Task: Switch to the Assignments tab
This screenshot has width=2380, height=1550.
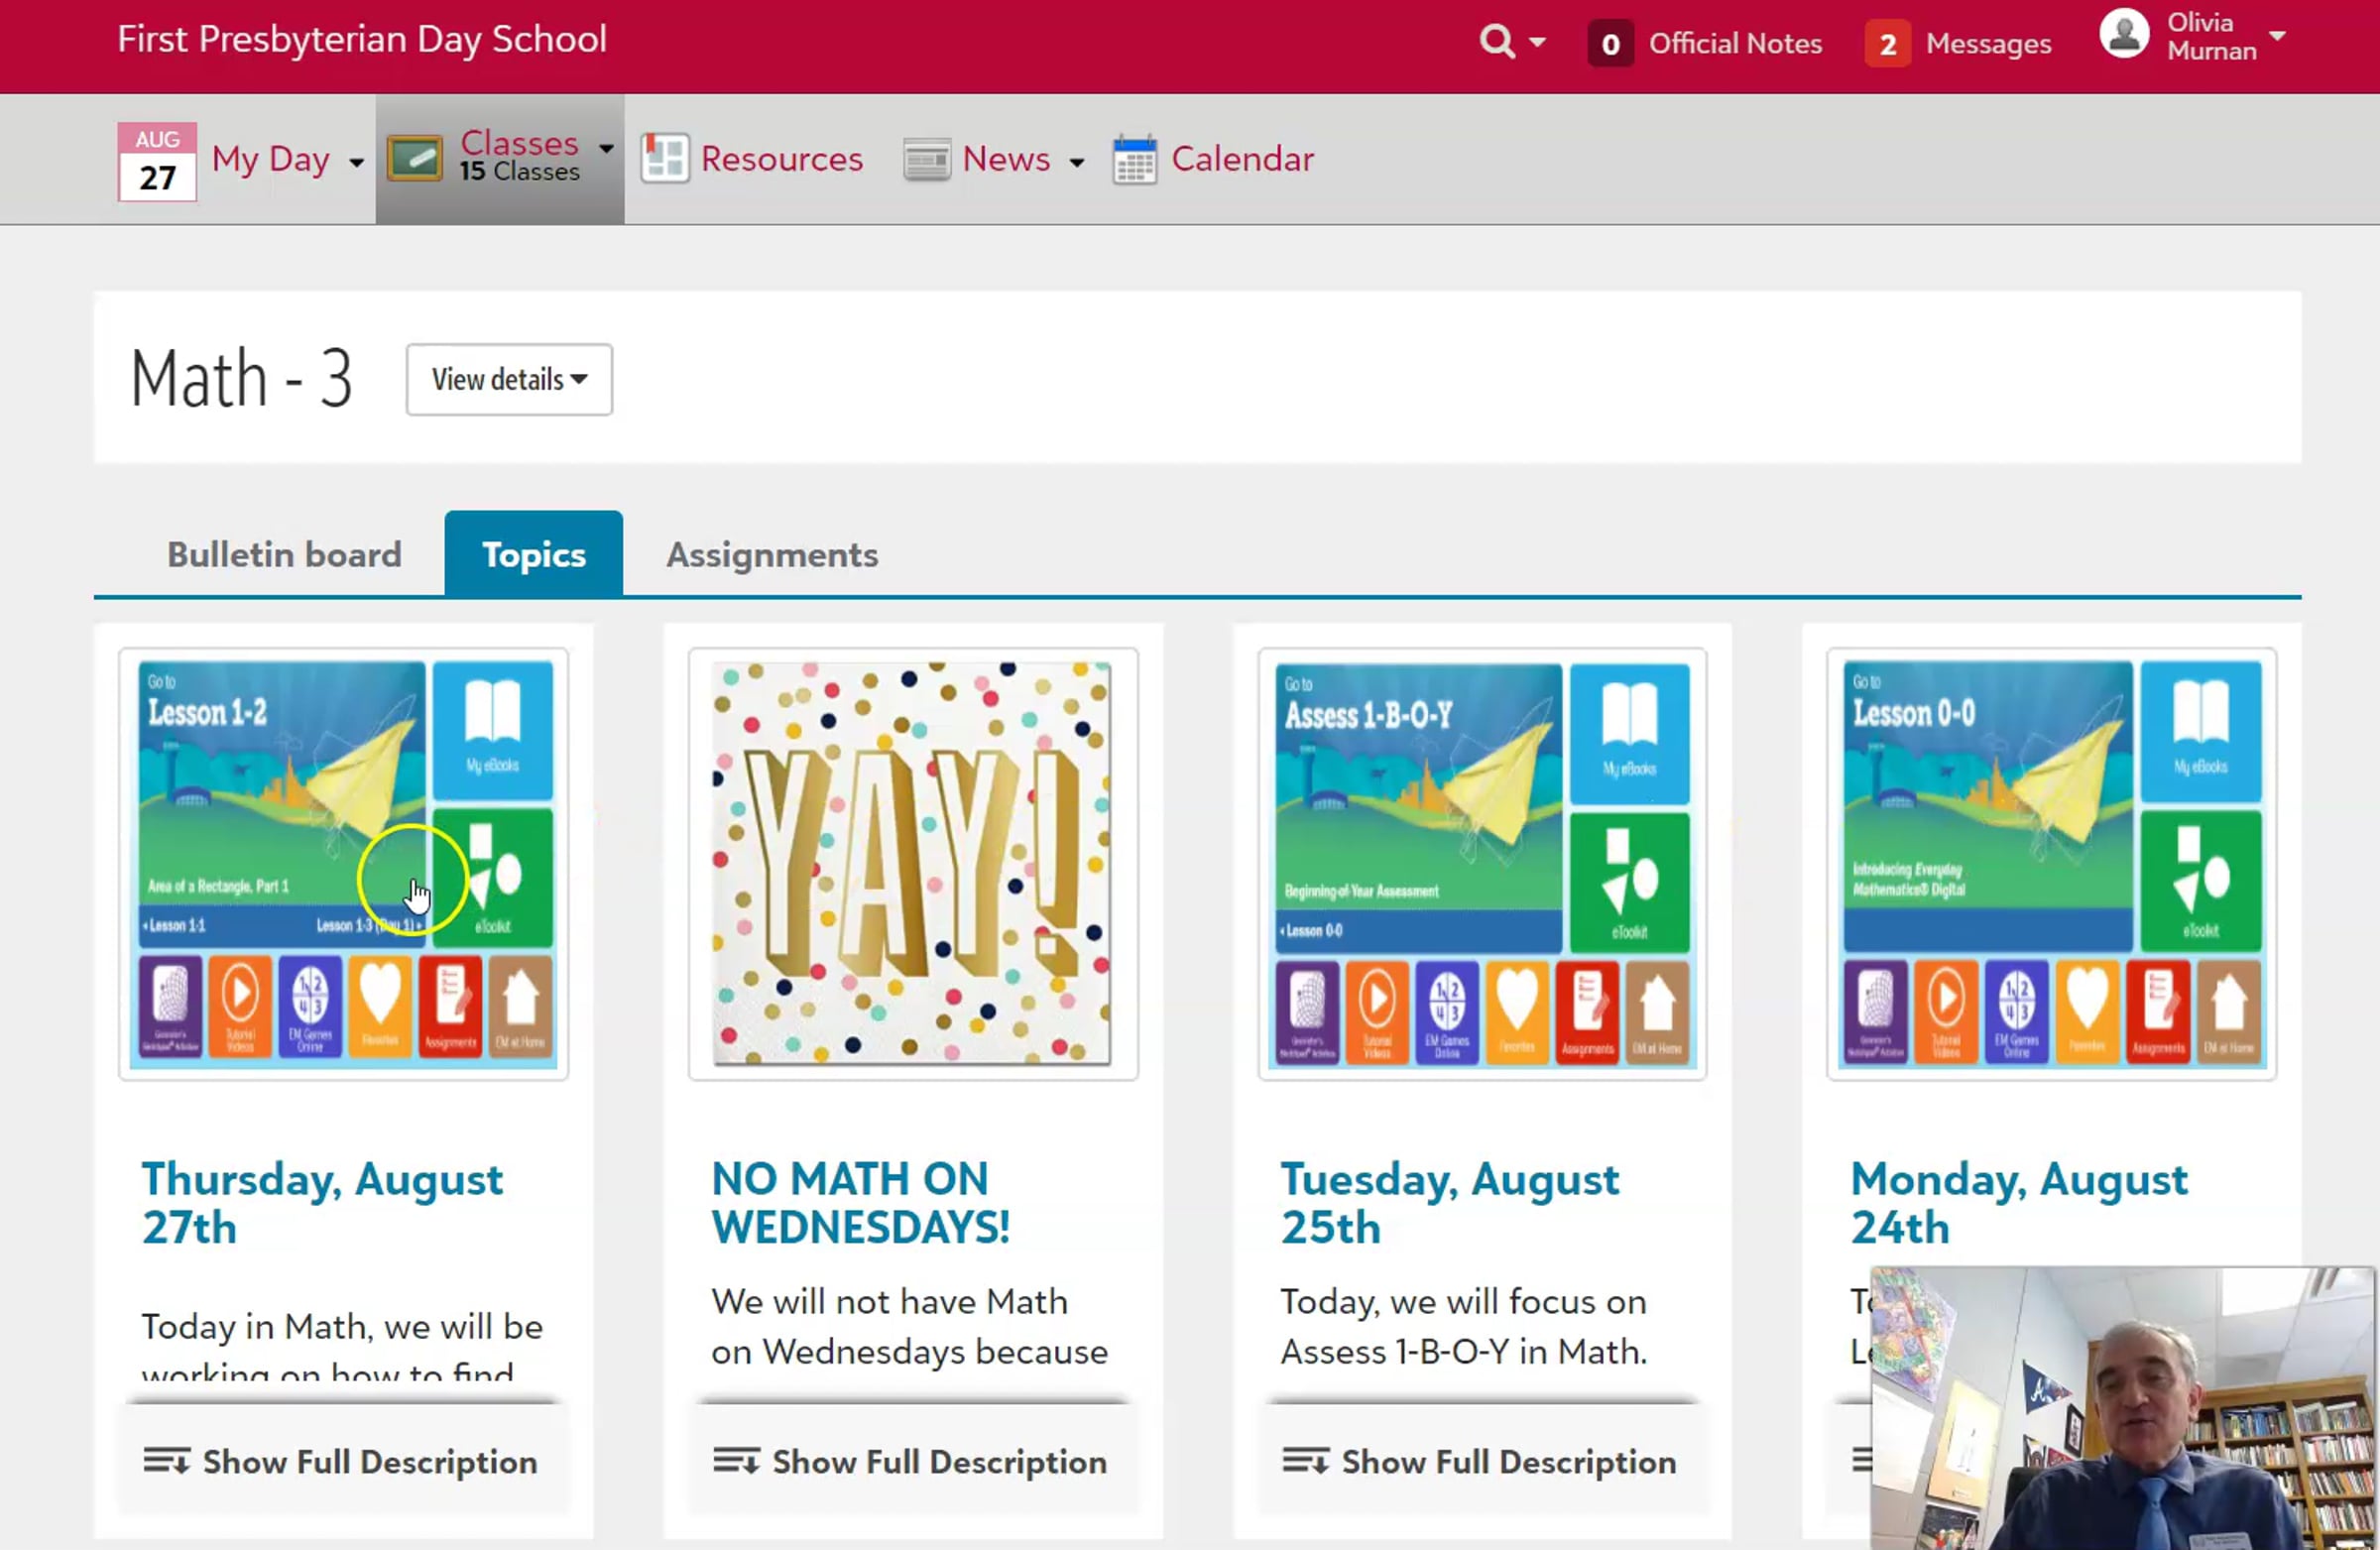Action: click(772, 555)
